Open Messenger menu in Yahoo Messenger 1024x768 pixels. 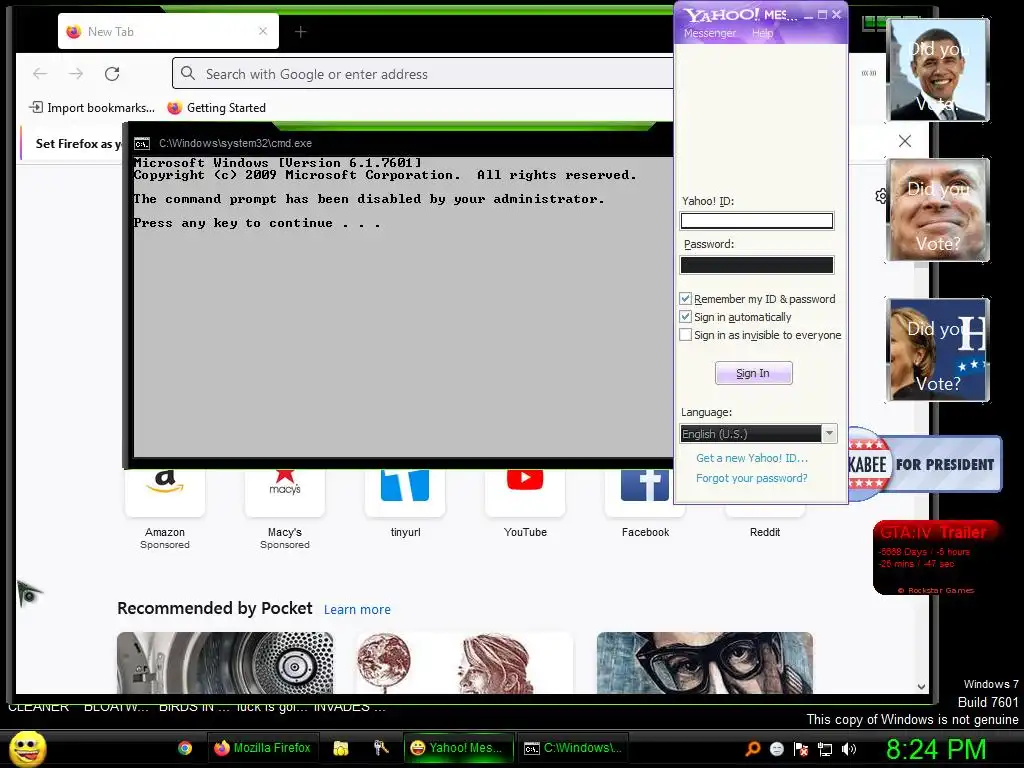point(709,33)
